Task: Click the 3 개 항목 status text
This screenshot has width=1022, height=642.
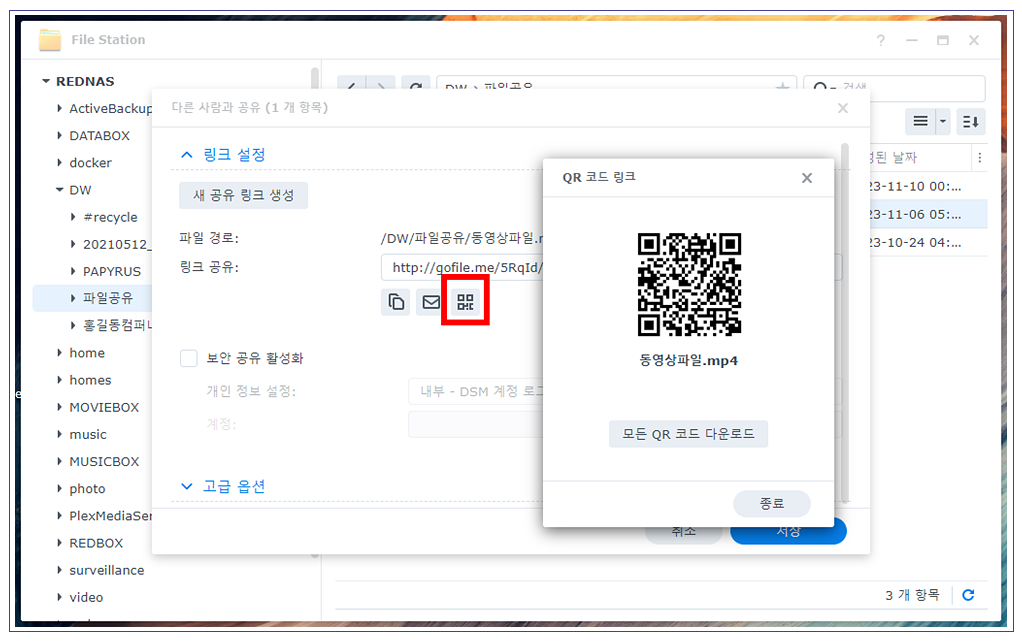Action: point(912,594)
